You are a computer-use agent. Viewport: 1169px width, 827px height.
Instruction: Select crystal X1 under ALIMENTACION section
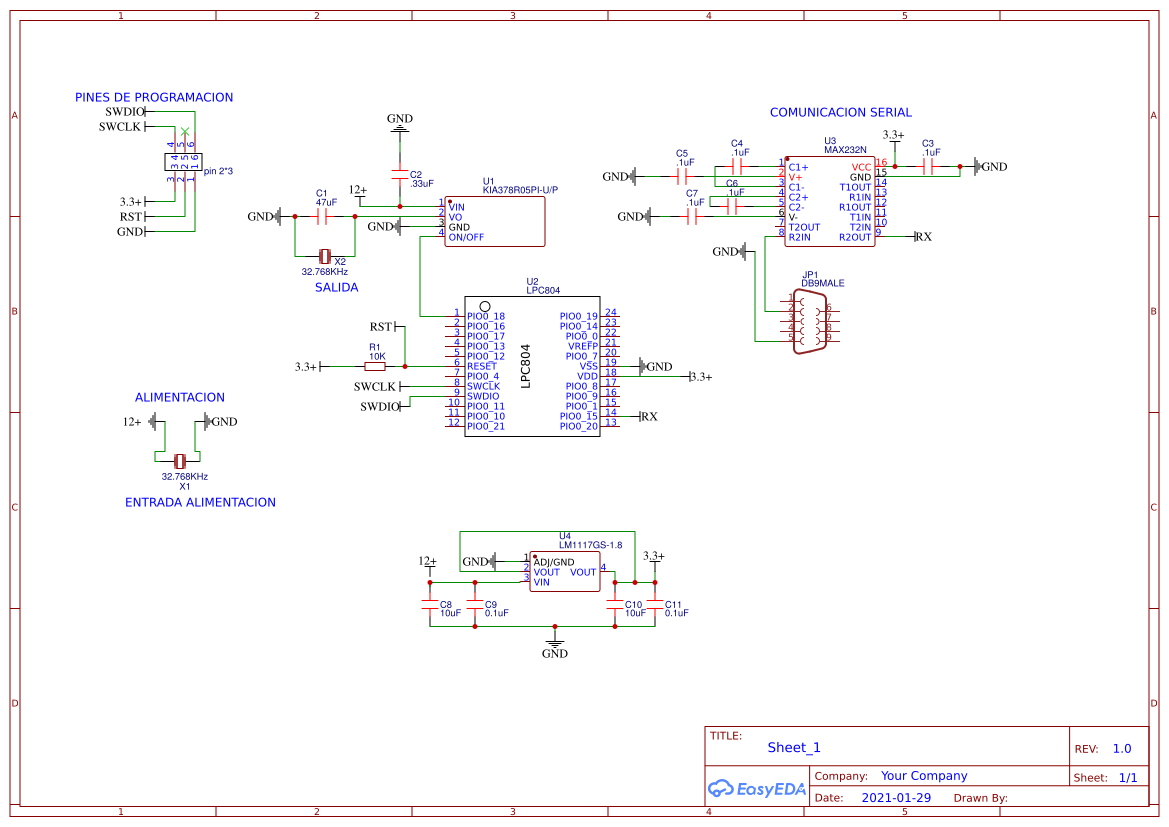click(181, 462)
